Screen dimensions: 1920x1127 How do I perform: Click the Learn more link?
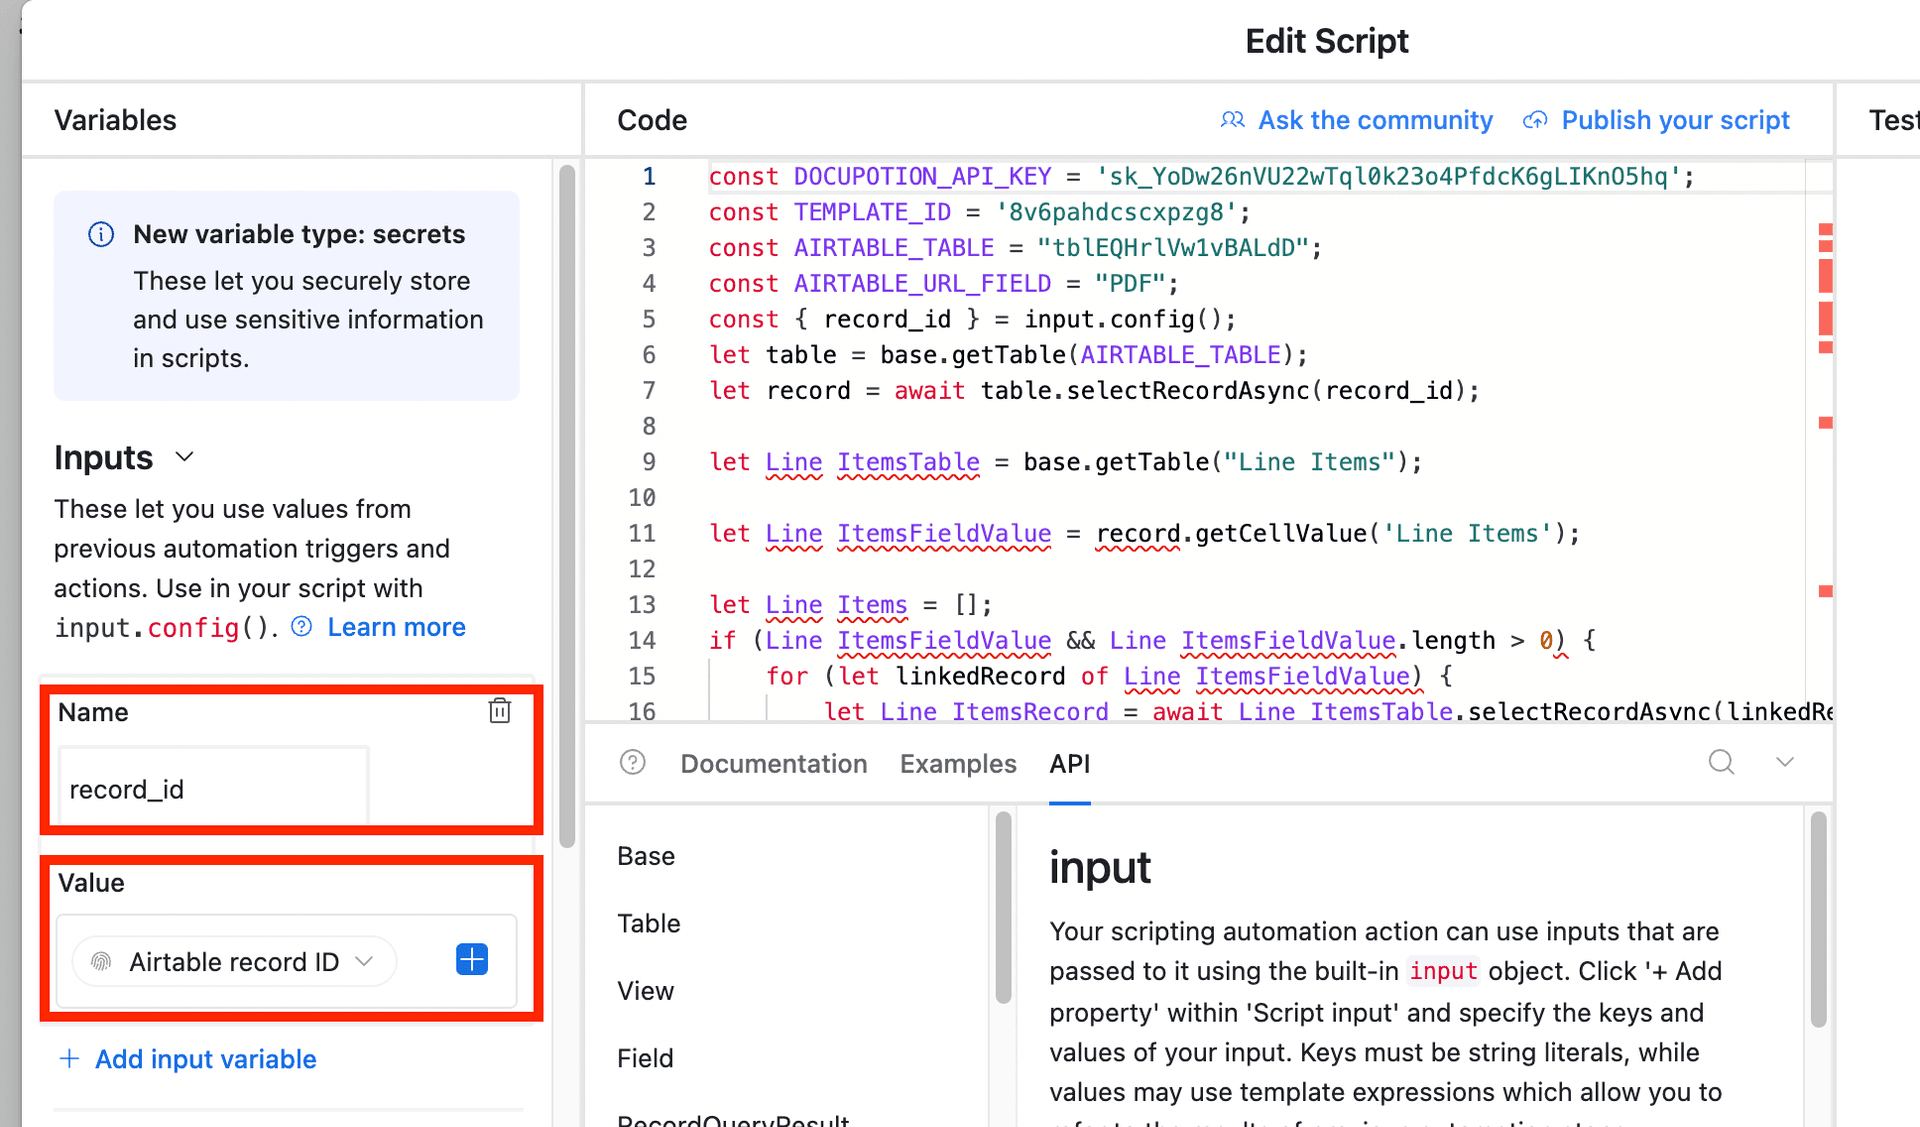[x=396, y=627]
